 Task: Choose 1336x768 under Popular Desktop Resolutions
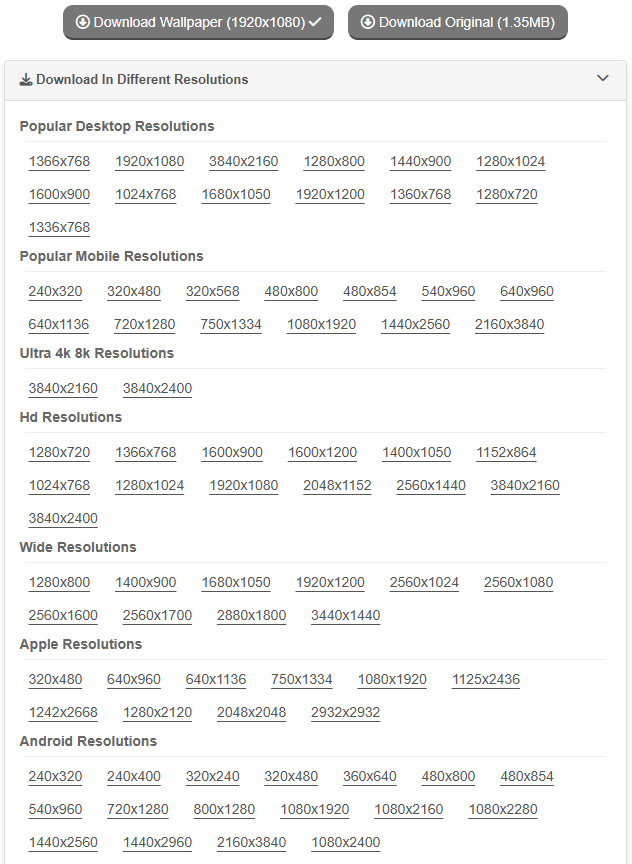click(x=59, y=228)
